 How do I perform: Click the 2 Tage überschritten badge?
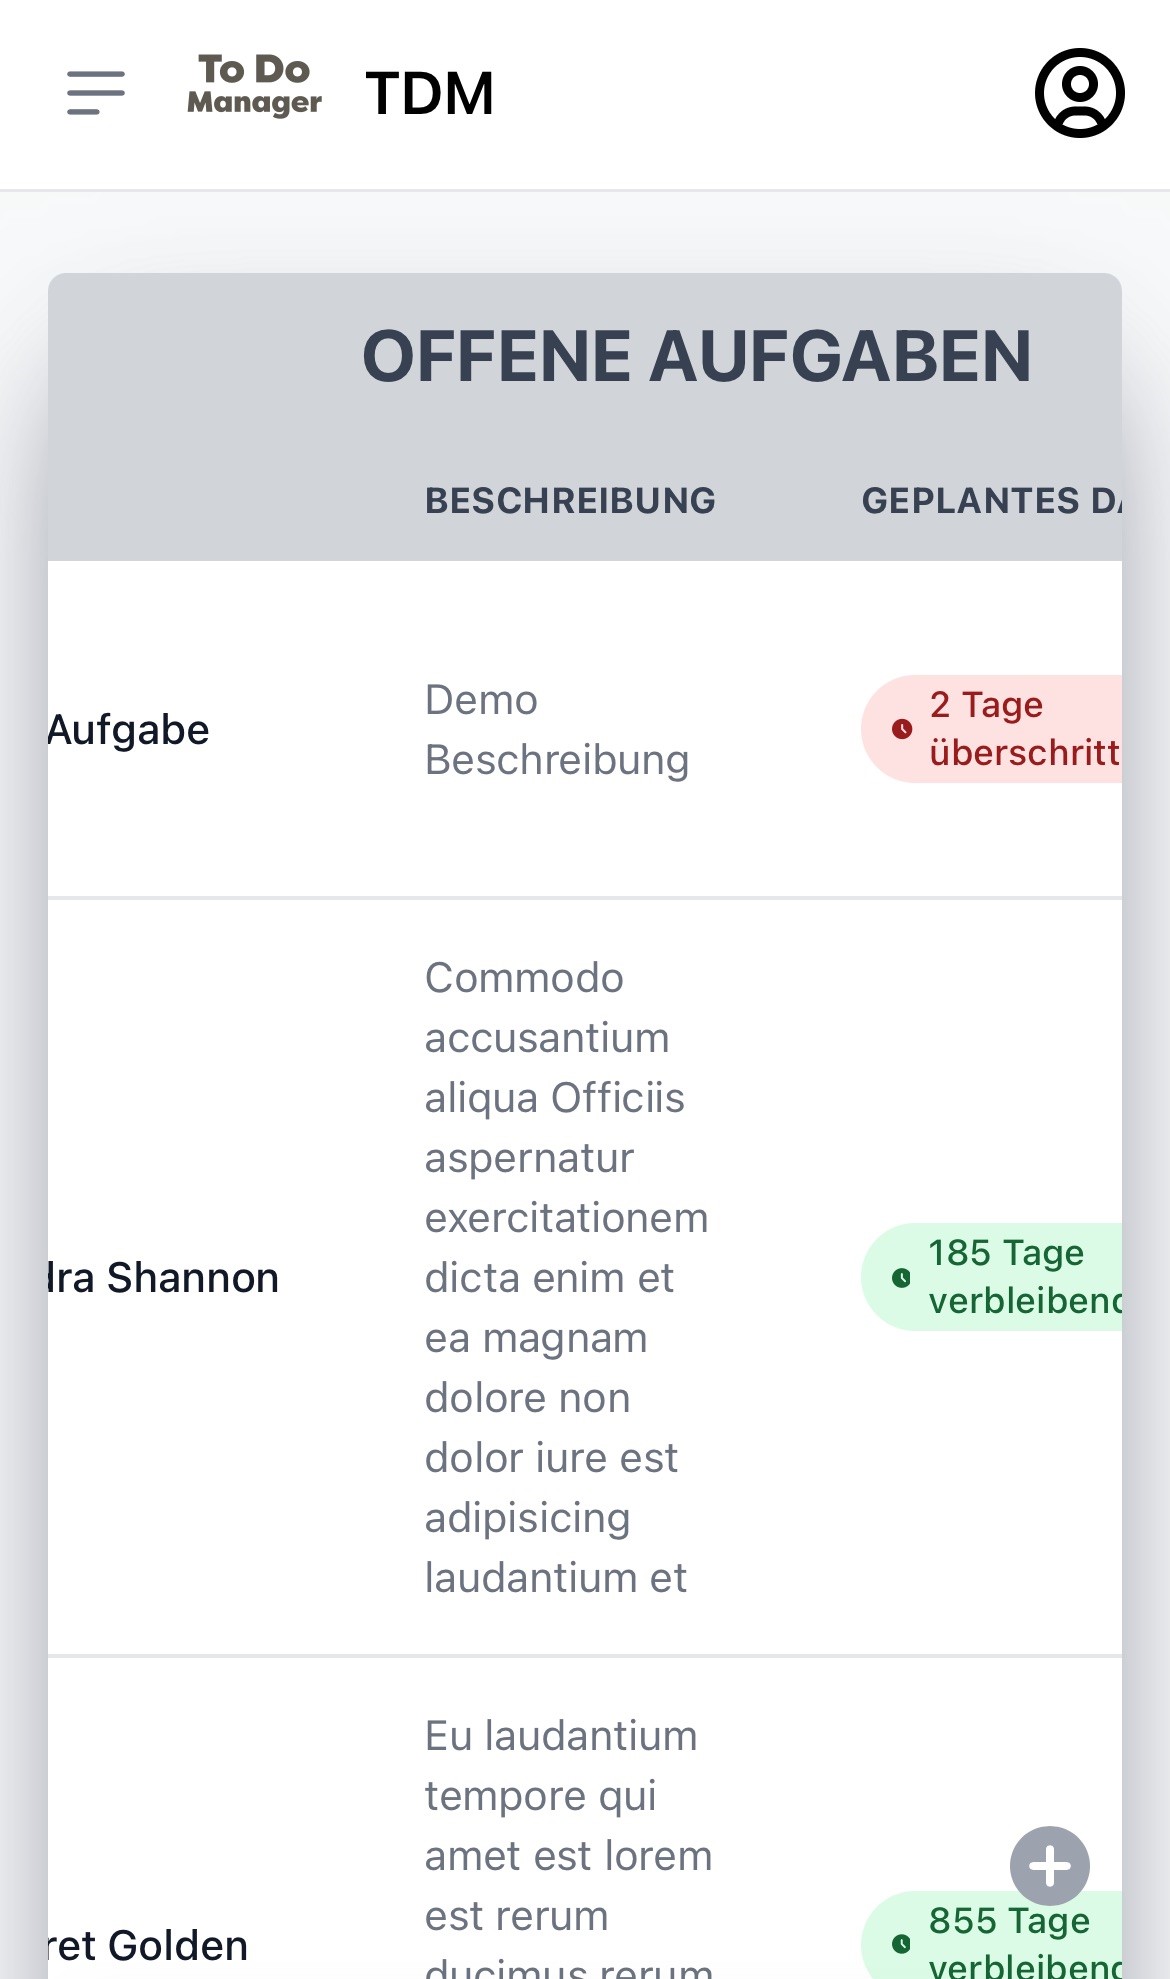point(992,729)
